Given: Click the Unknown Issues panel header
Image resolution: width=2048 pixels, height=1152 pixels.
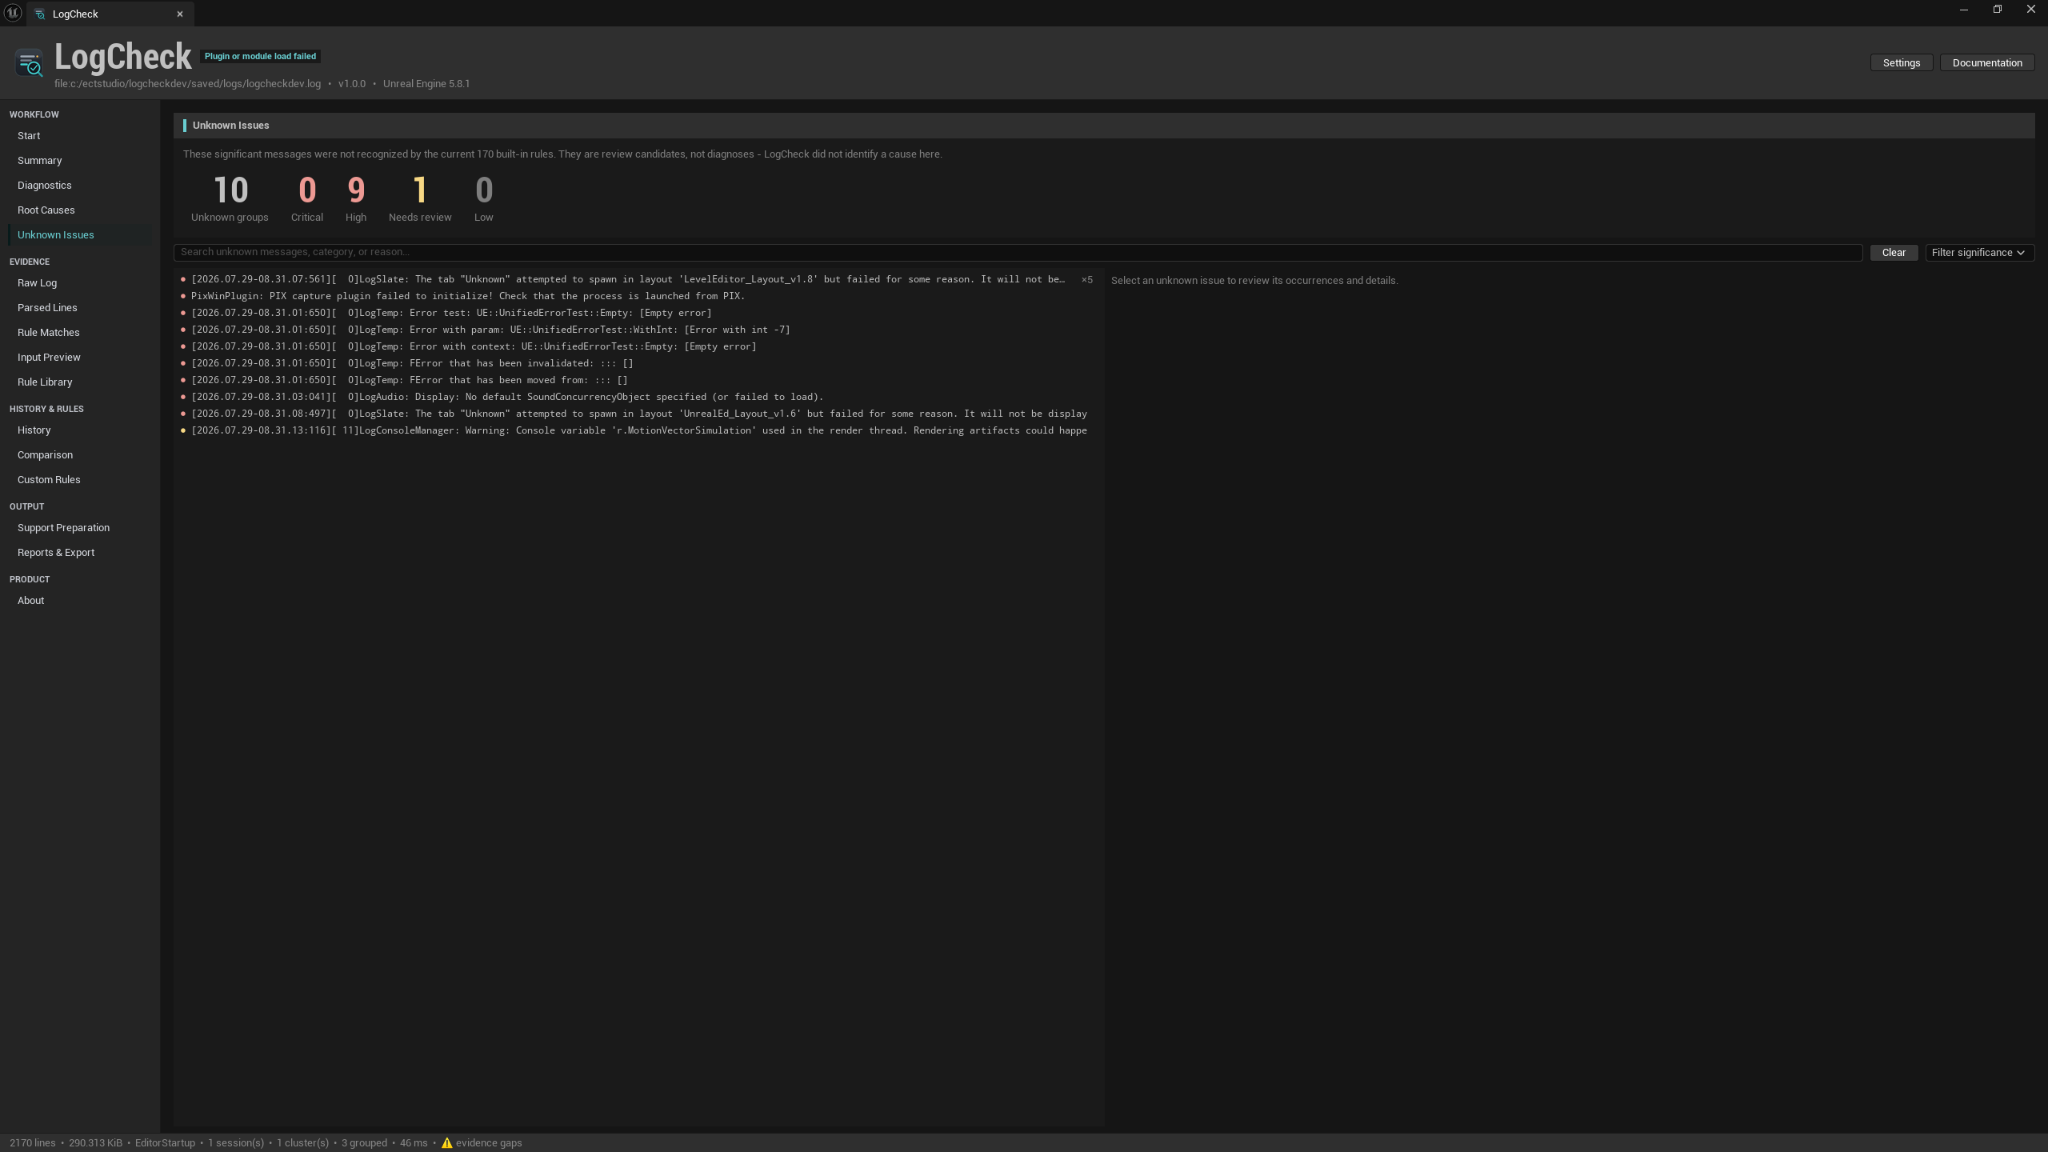Looking at the screenshot, I should (1104, 126).
